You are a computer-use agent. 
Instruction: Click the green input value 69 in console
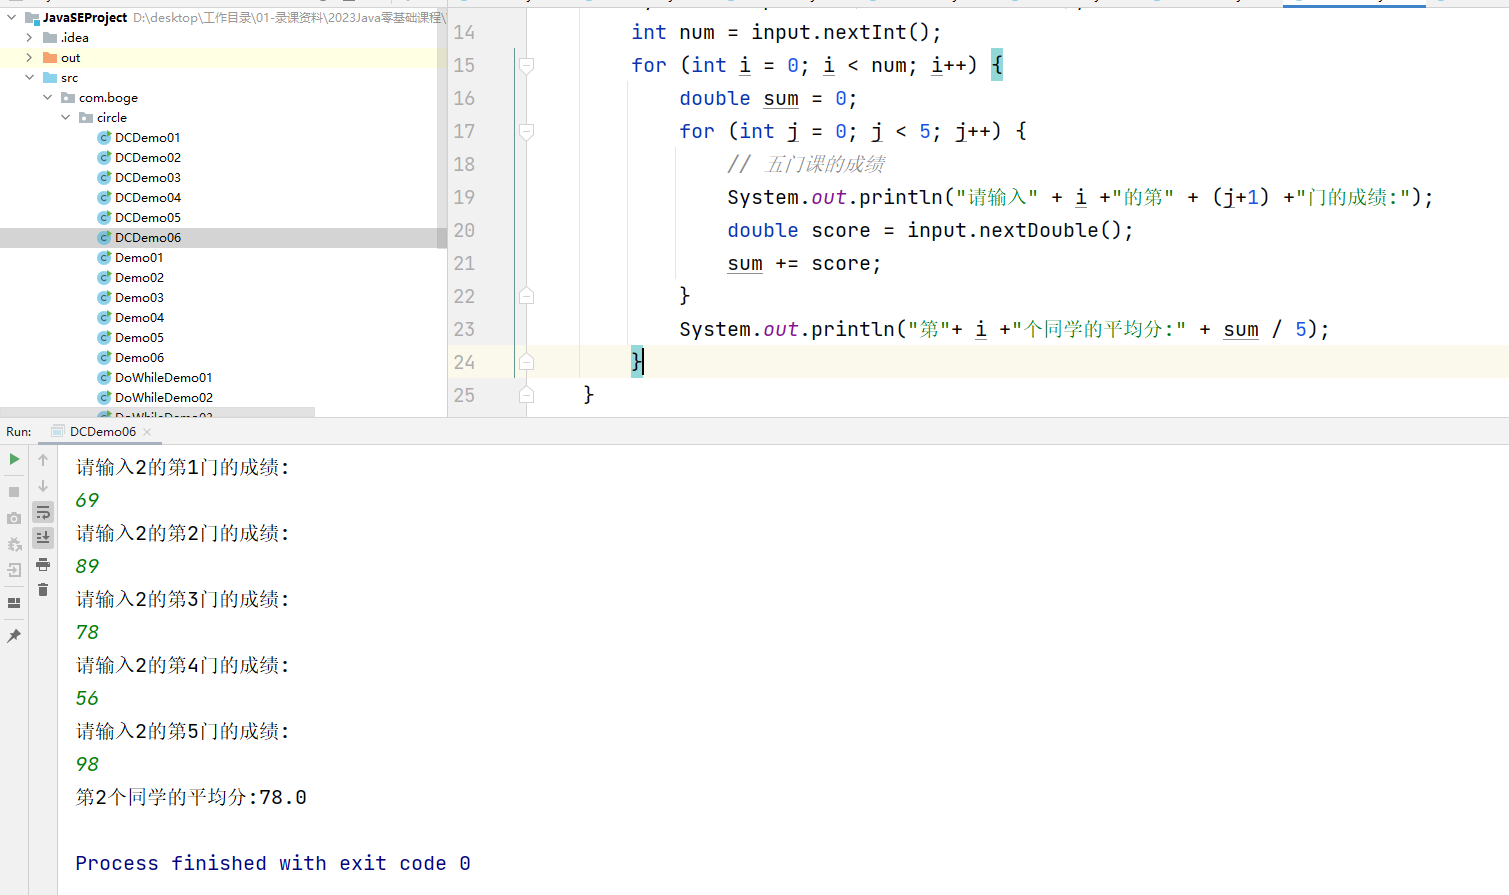(87, 500)
